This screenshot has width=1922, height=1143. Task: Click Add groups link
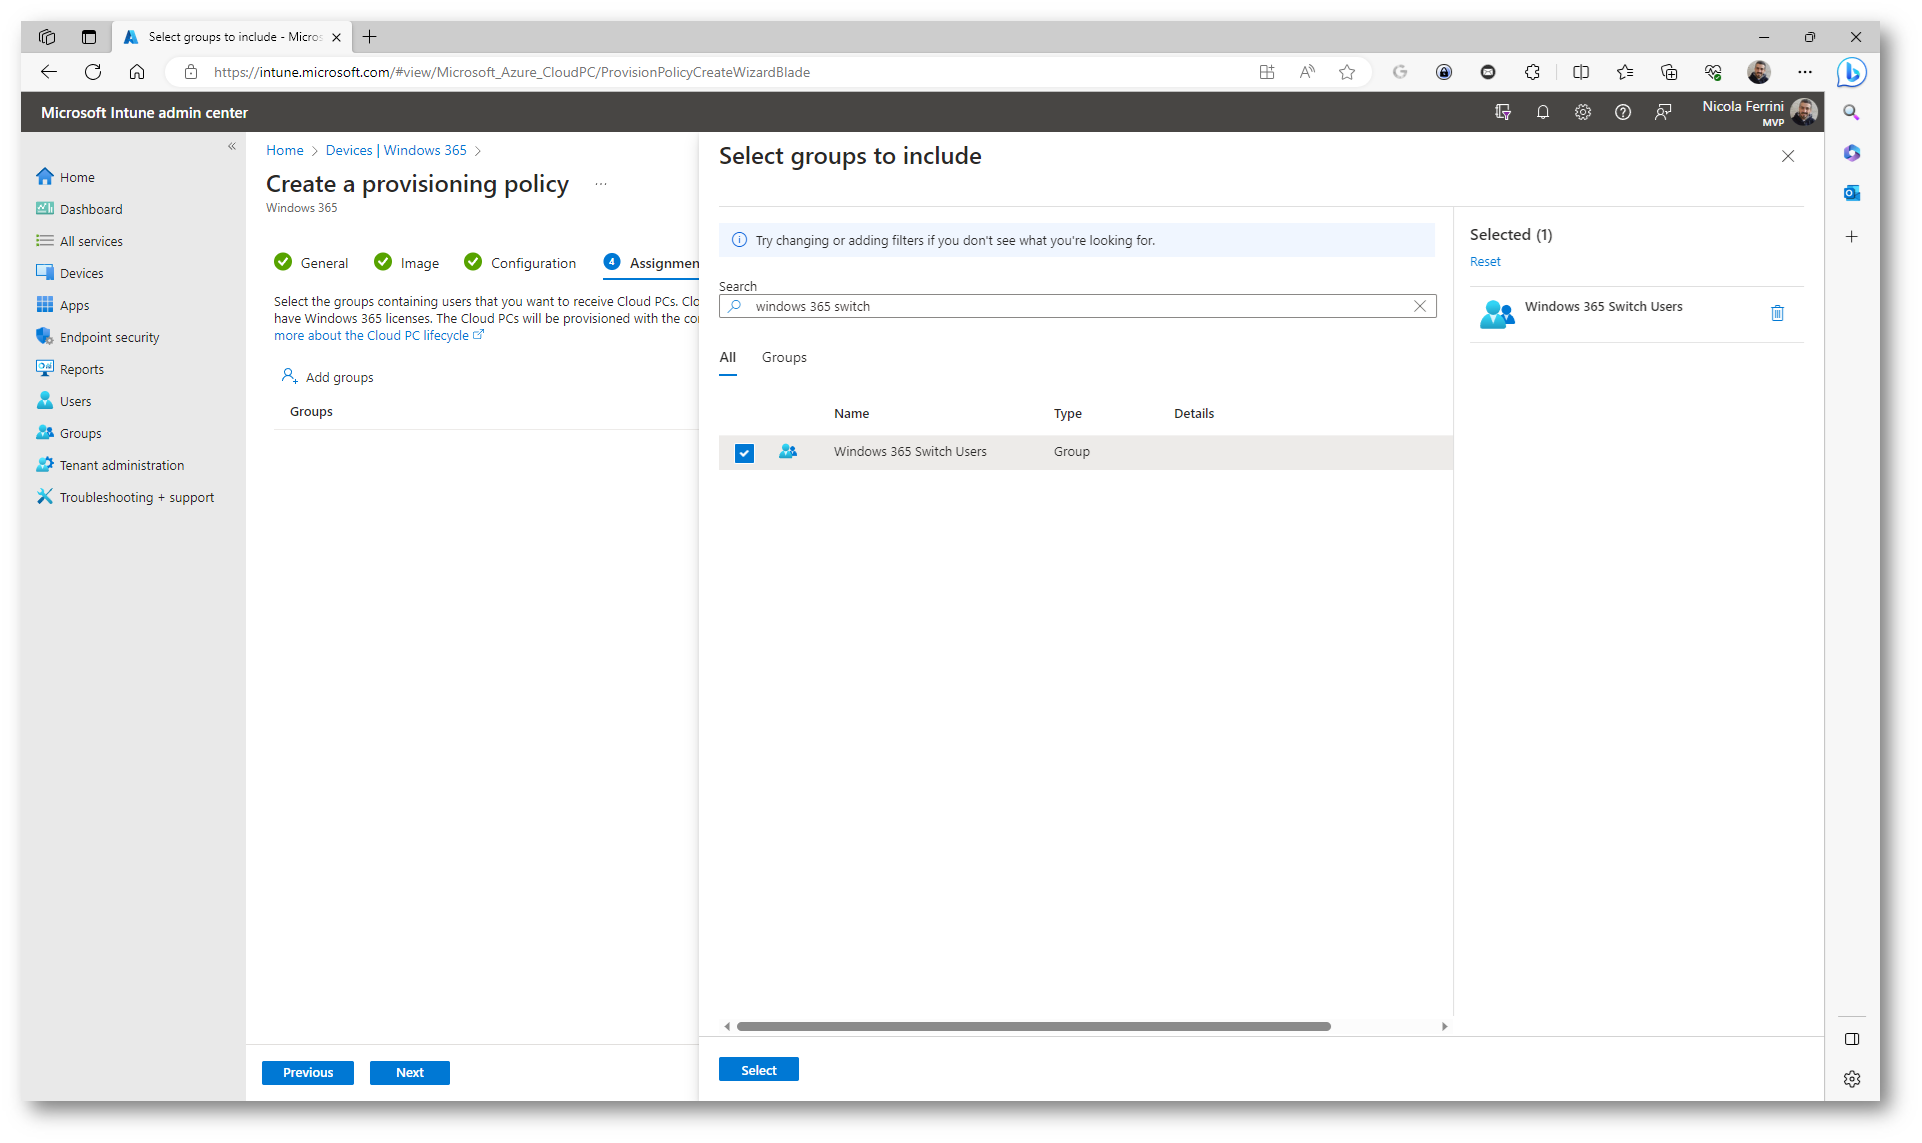[328, 377]
